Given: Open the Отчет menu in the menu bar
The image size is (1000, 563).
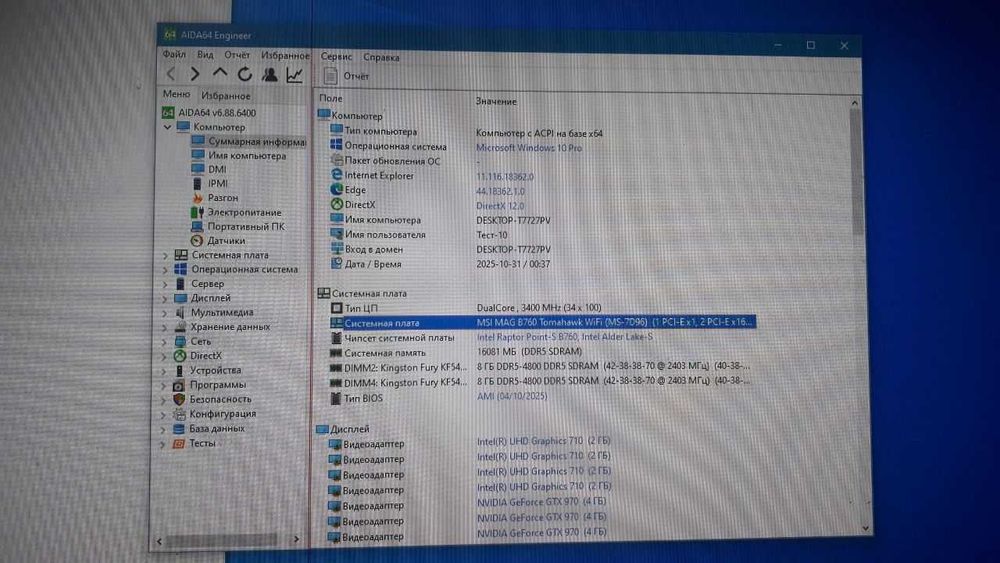Looking at the screenshot, I should pos(237,55).
